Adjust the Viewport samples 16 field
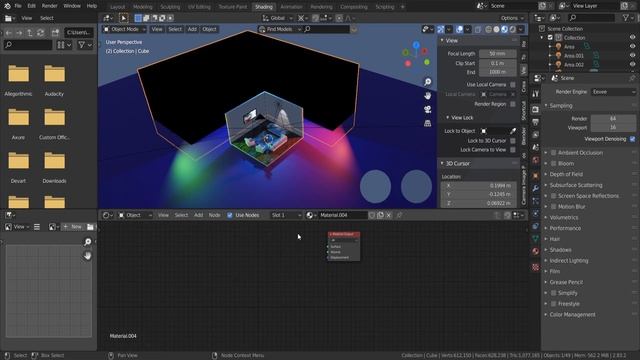The height and width of the screenshot is (360, 640). click(613, 128)
